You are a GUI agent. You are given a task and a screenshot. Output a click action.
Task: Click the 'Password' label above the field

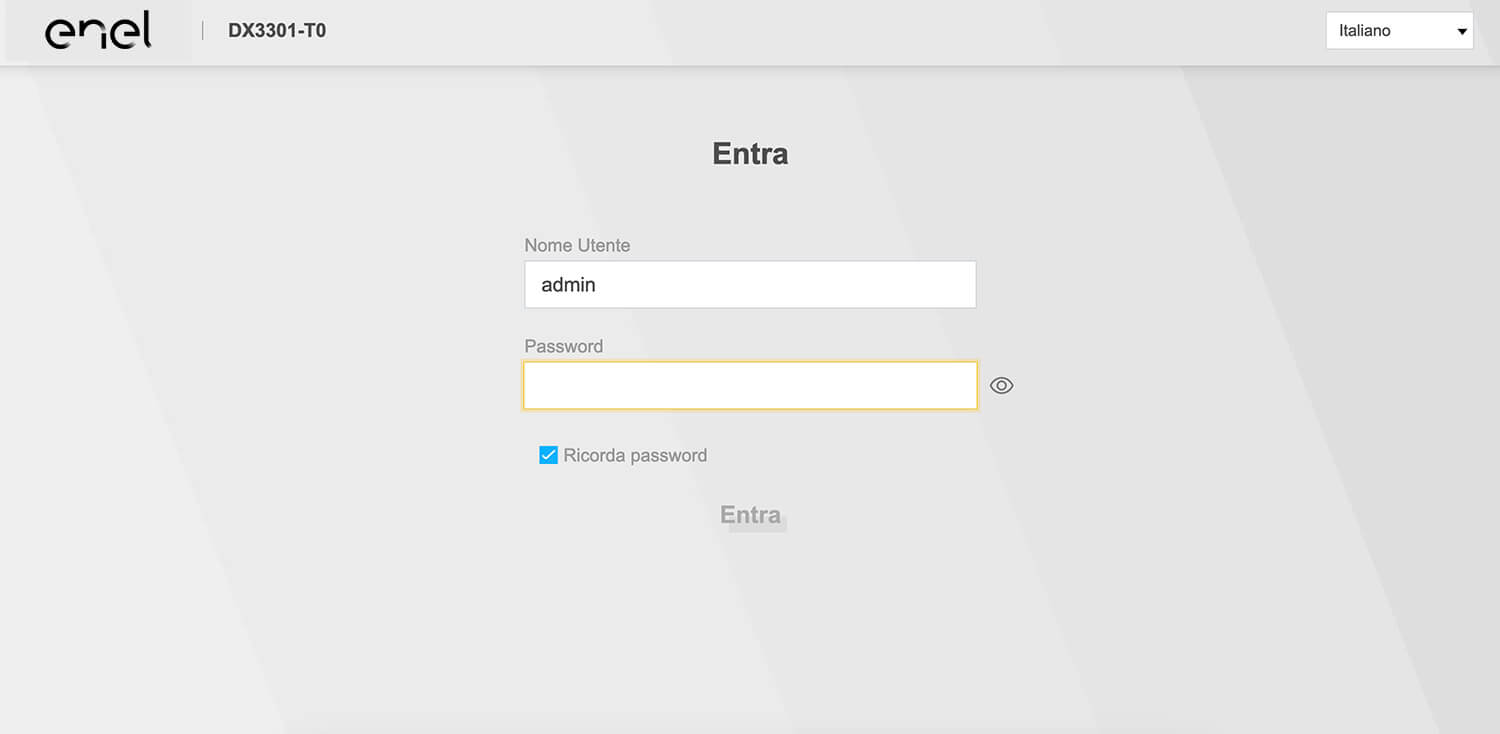[563, 346]
